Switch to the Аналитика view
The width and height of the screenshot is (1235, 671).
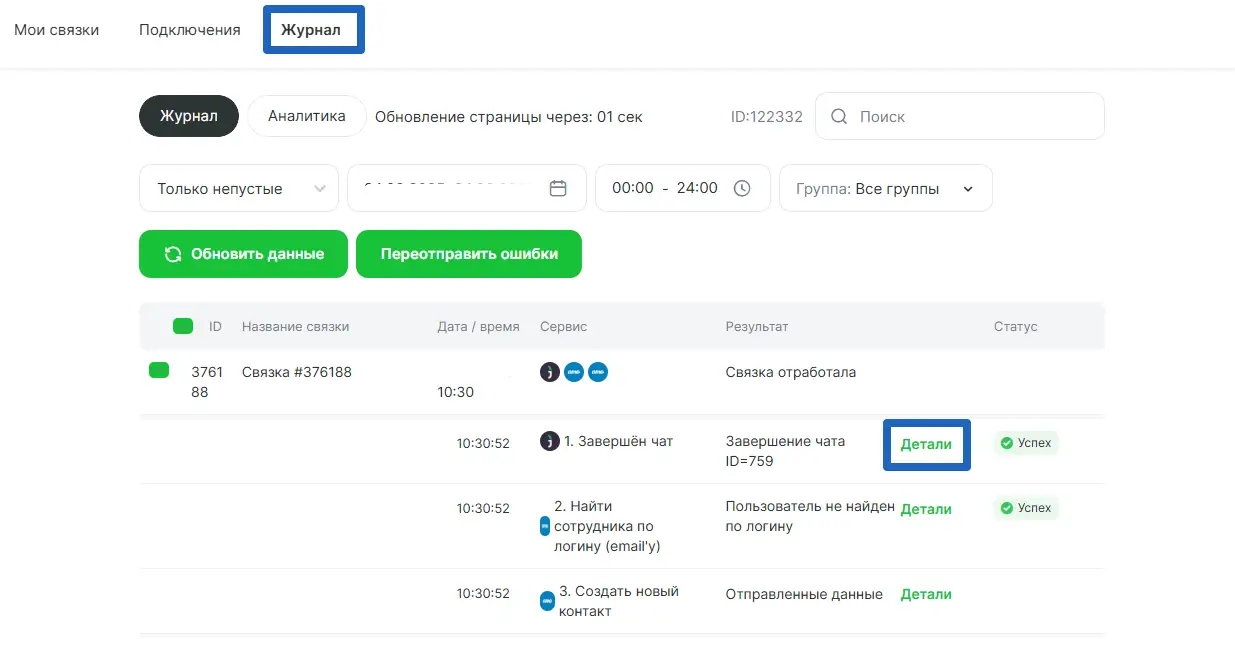[x=306, y=116]
